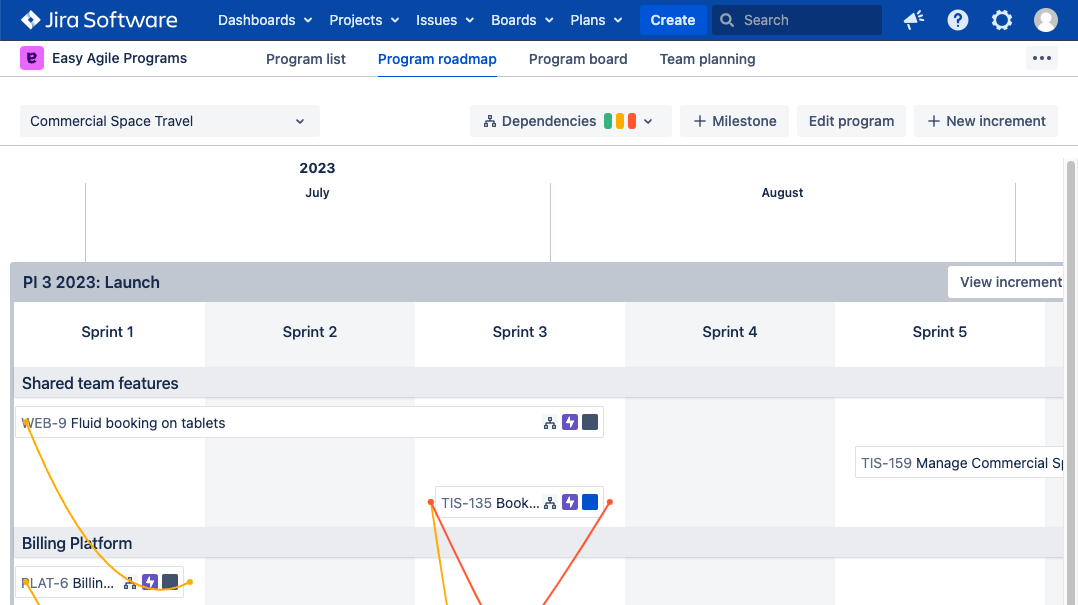Image resolution: width=1078 pixels, height=605 pixels.
Task: Click the Search field in top bar
Action: point(796,20)
